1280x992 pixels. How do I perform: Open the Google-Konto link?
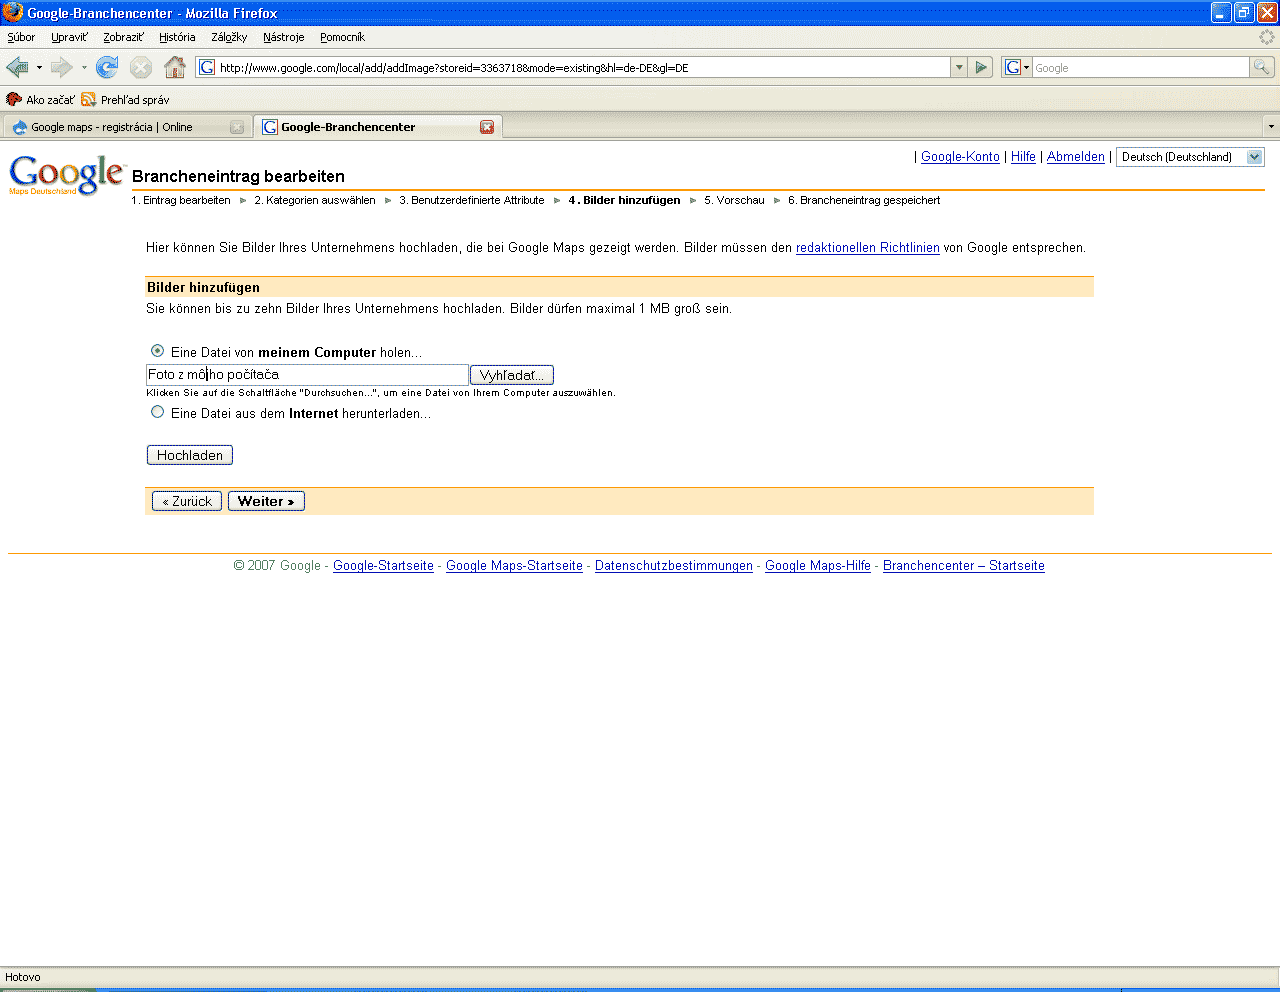coord(960,157)
